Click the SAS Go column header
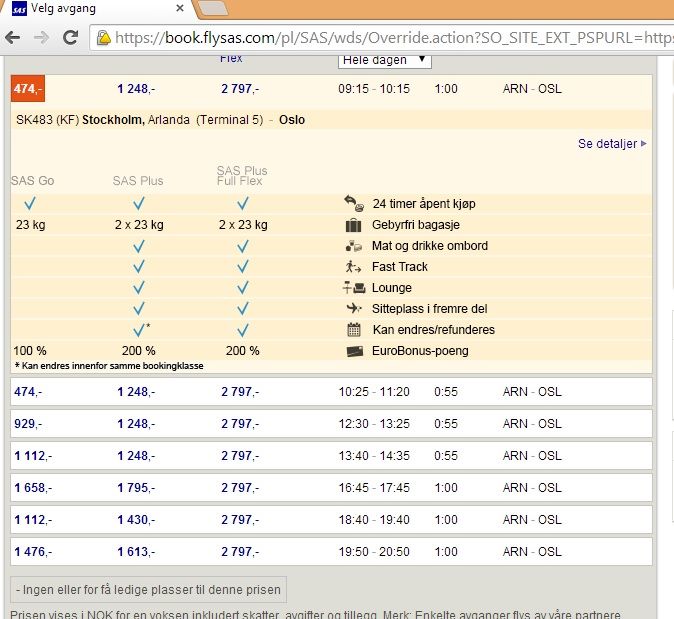The height and width of the screenshot is (619, 674). point(33,181)
